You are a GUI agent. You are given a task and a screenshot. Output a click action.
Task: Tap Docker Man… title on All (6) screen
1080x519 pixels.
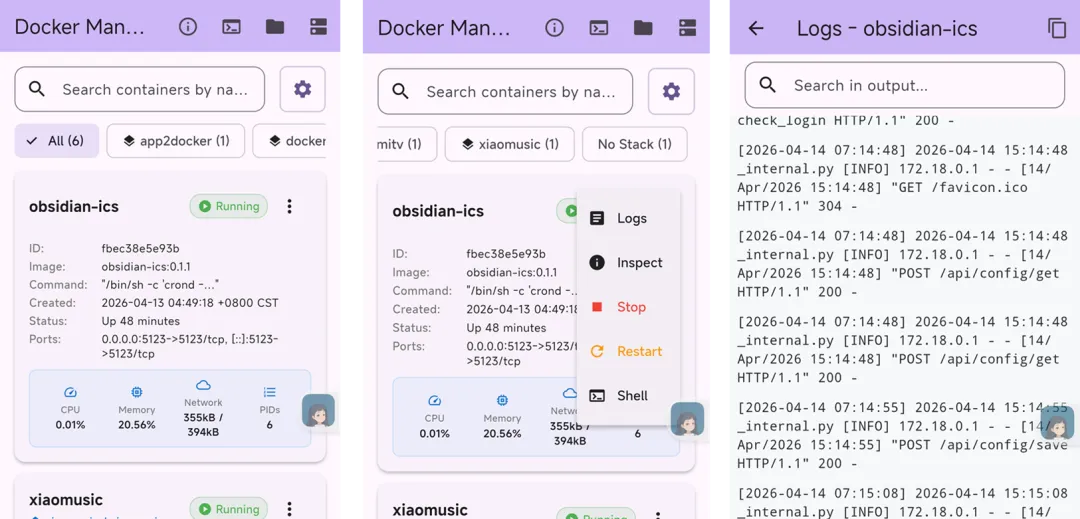coord(80,27)
